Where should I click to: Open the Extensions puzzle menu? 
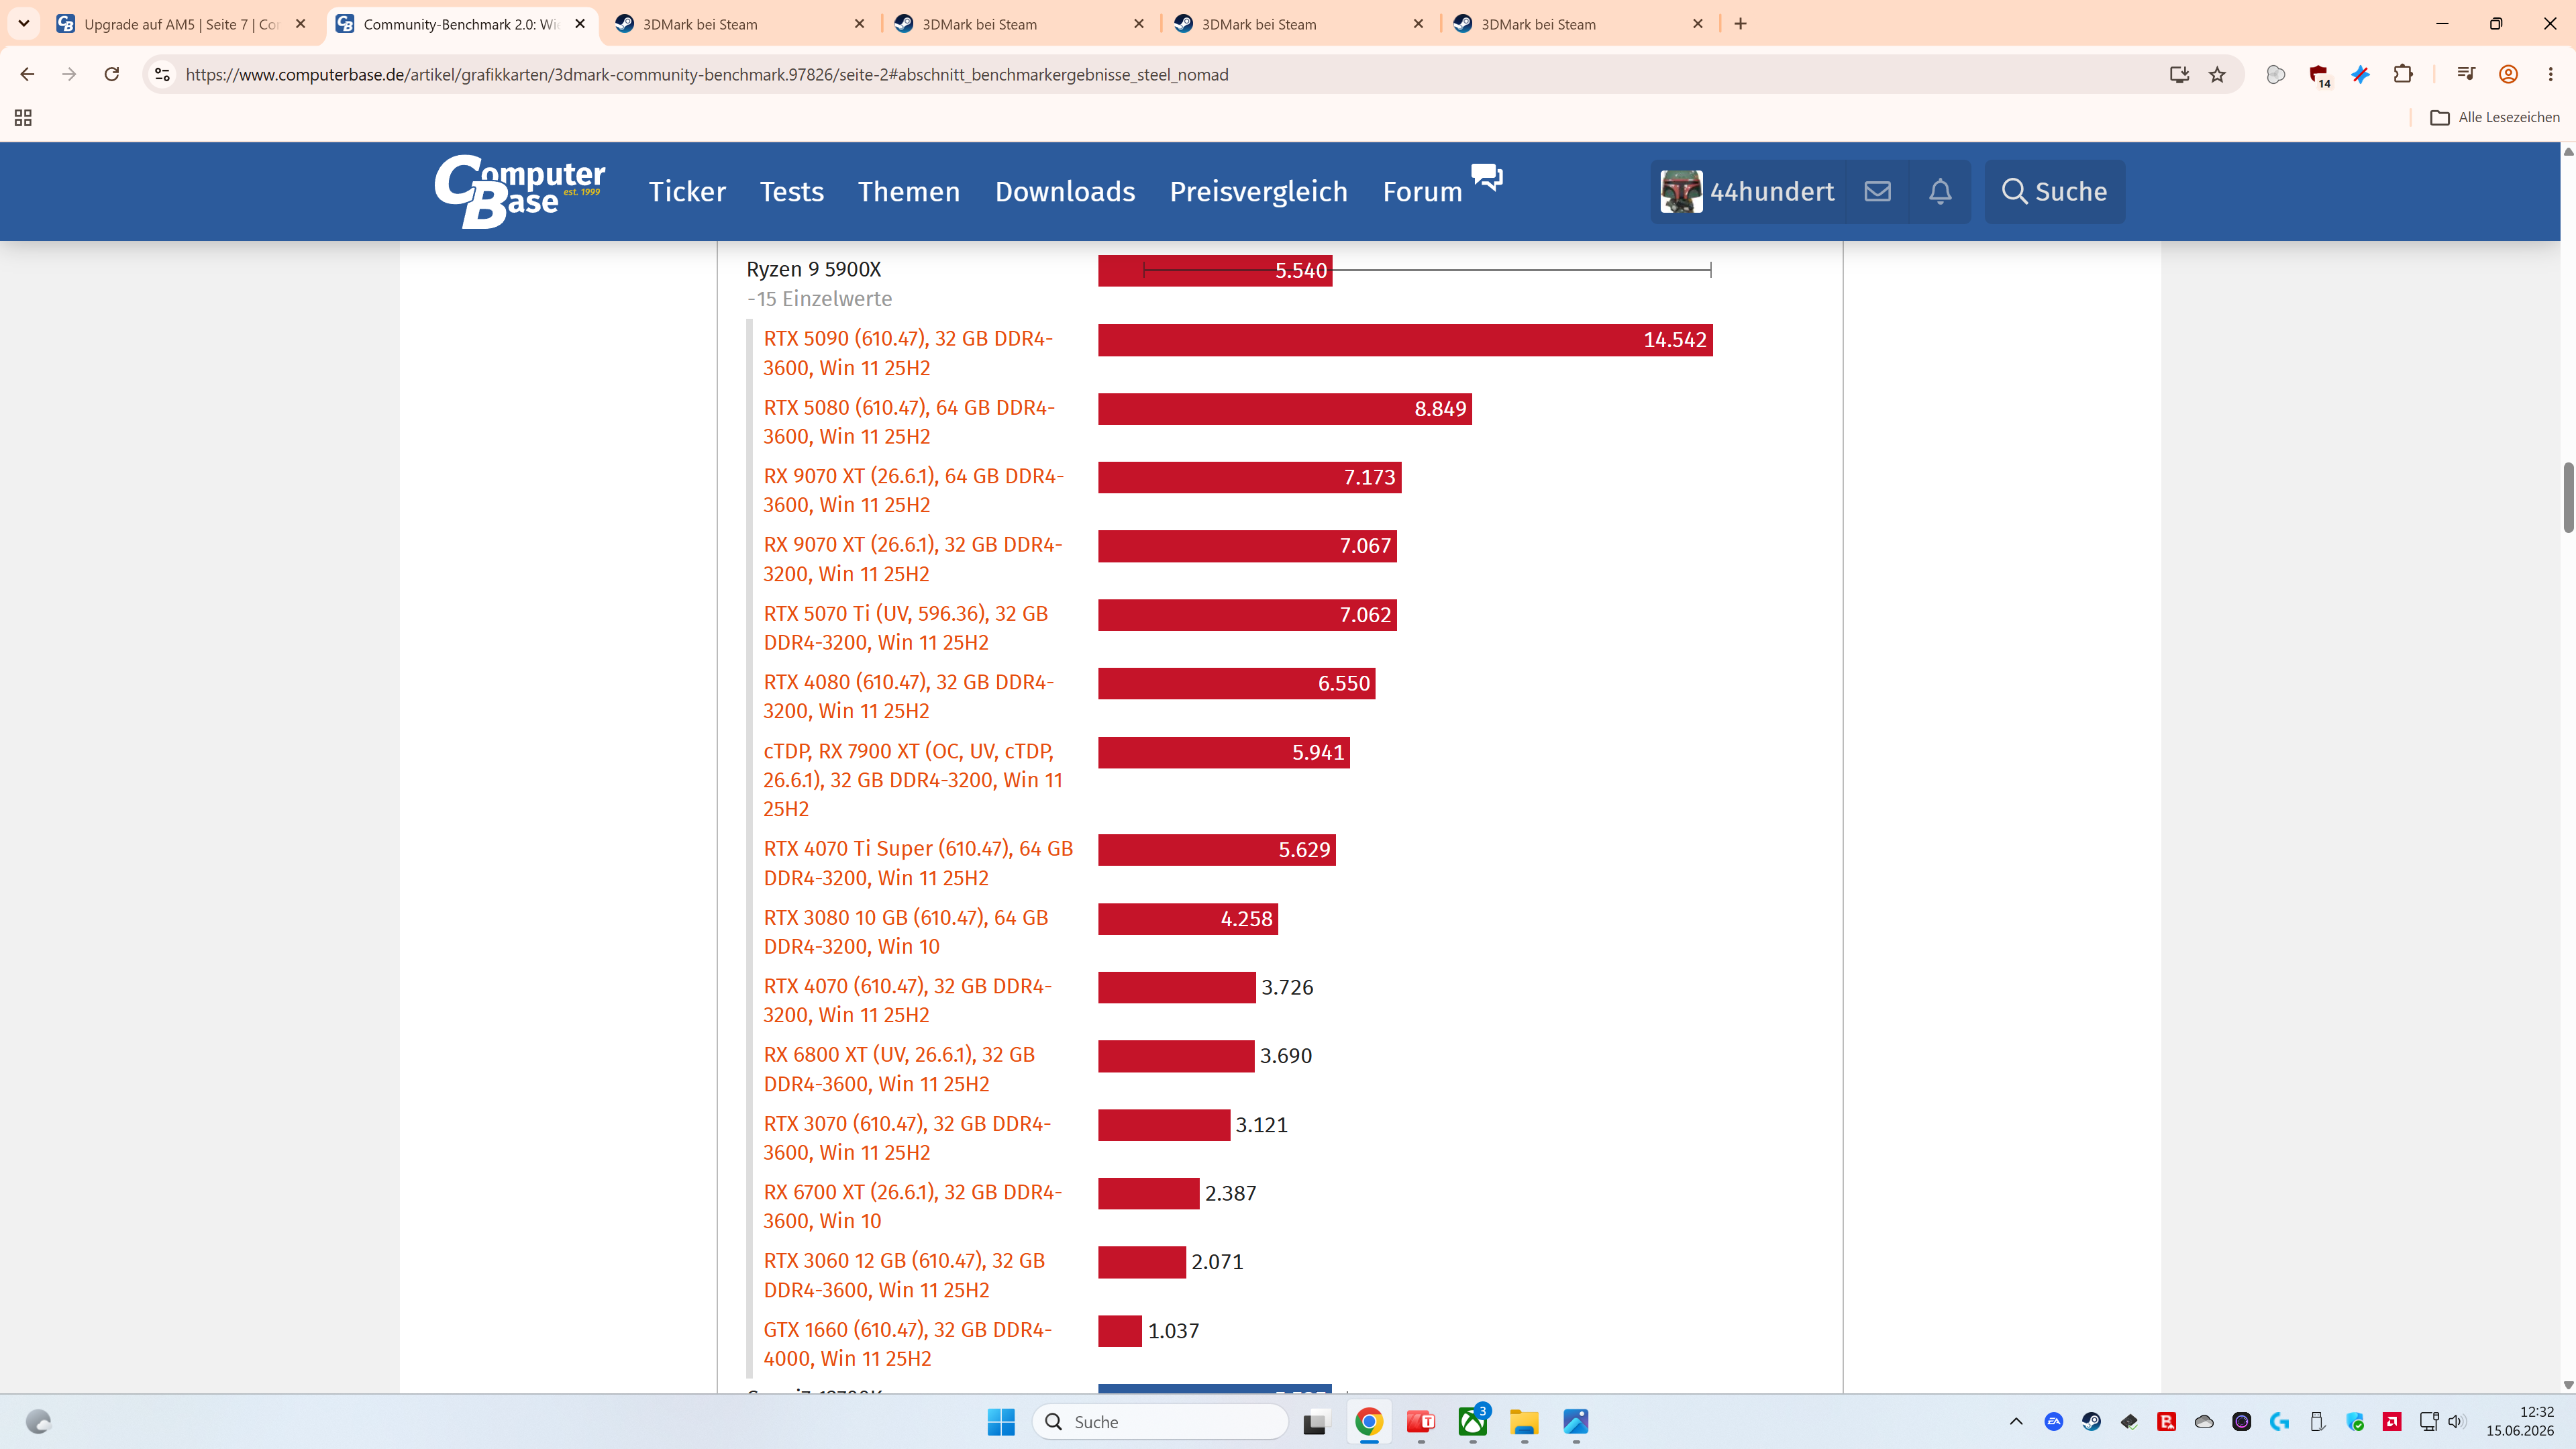(2403, 74)
